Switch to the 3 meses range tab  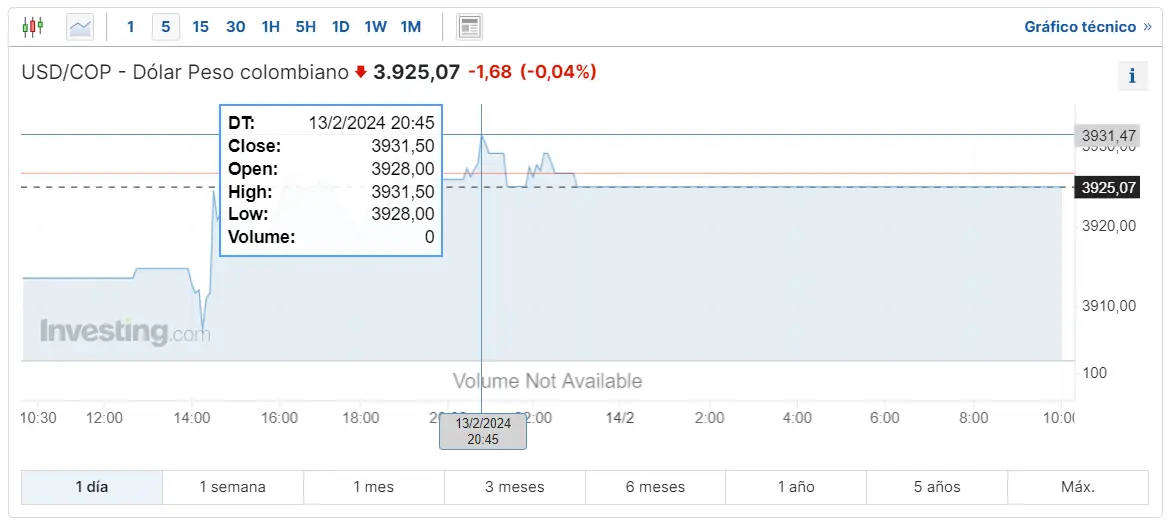click(514, 487)
